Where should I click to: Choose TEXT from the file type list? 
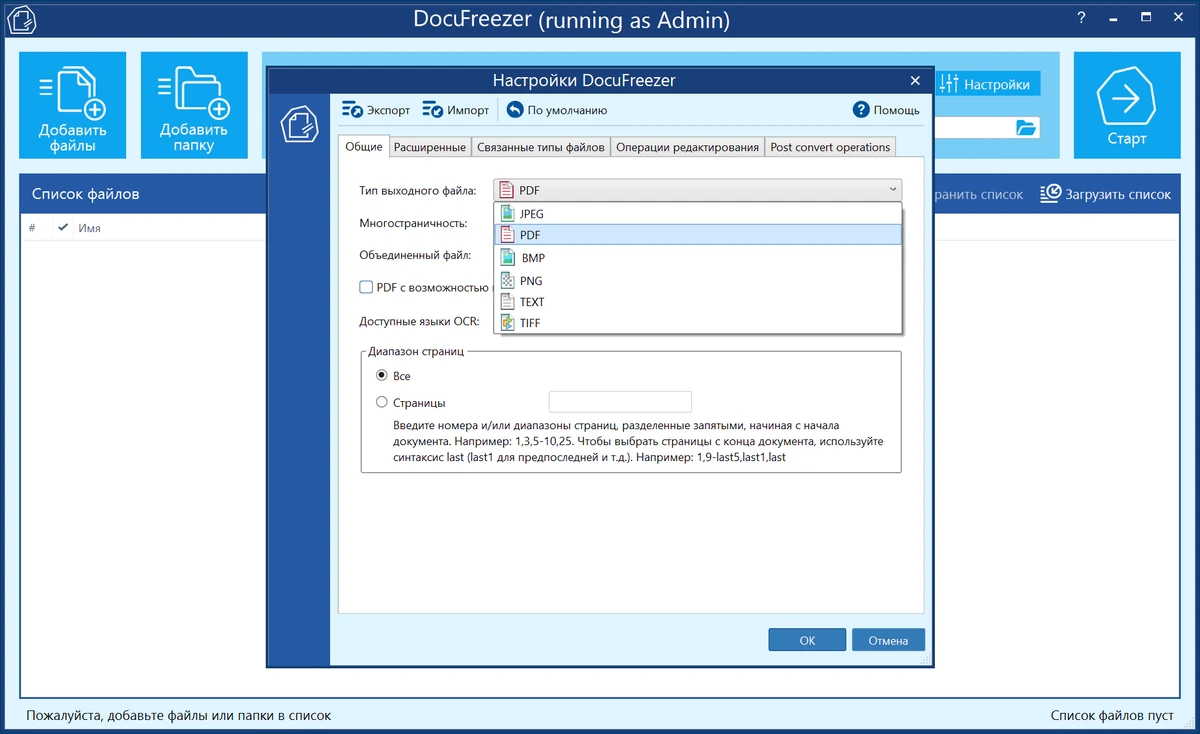[x=698, y=302]
